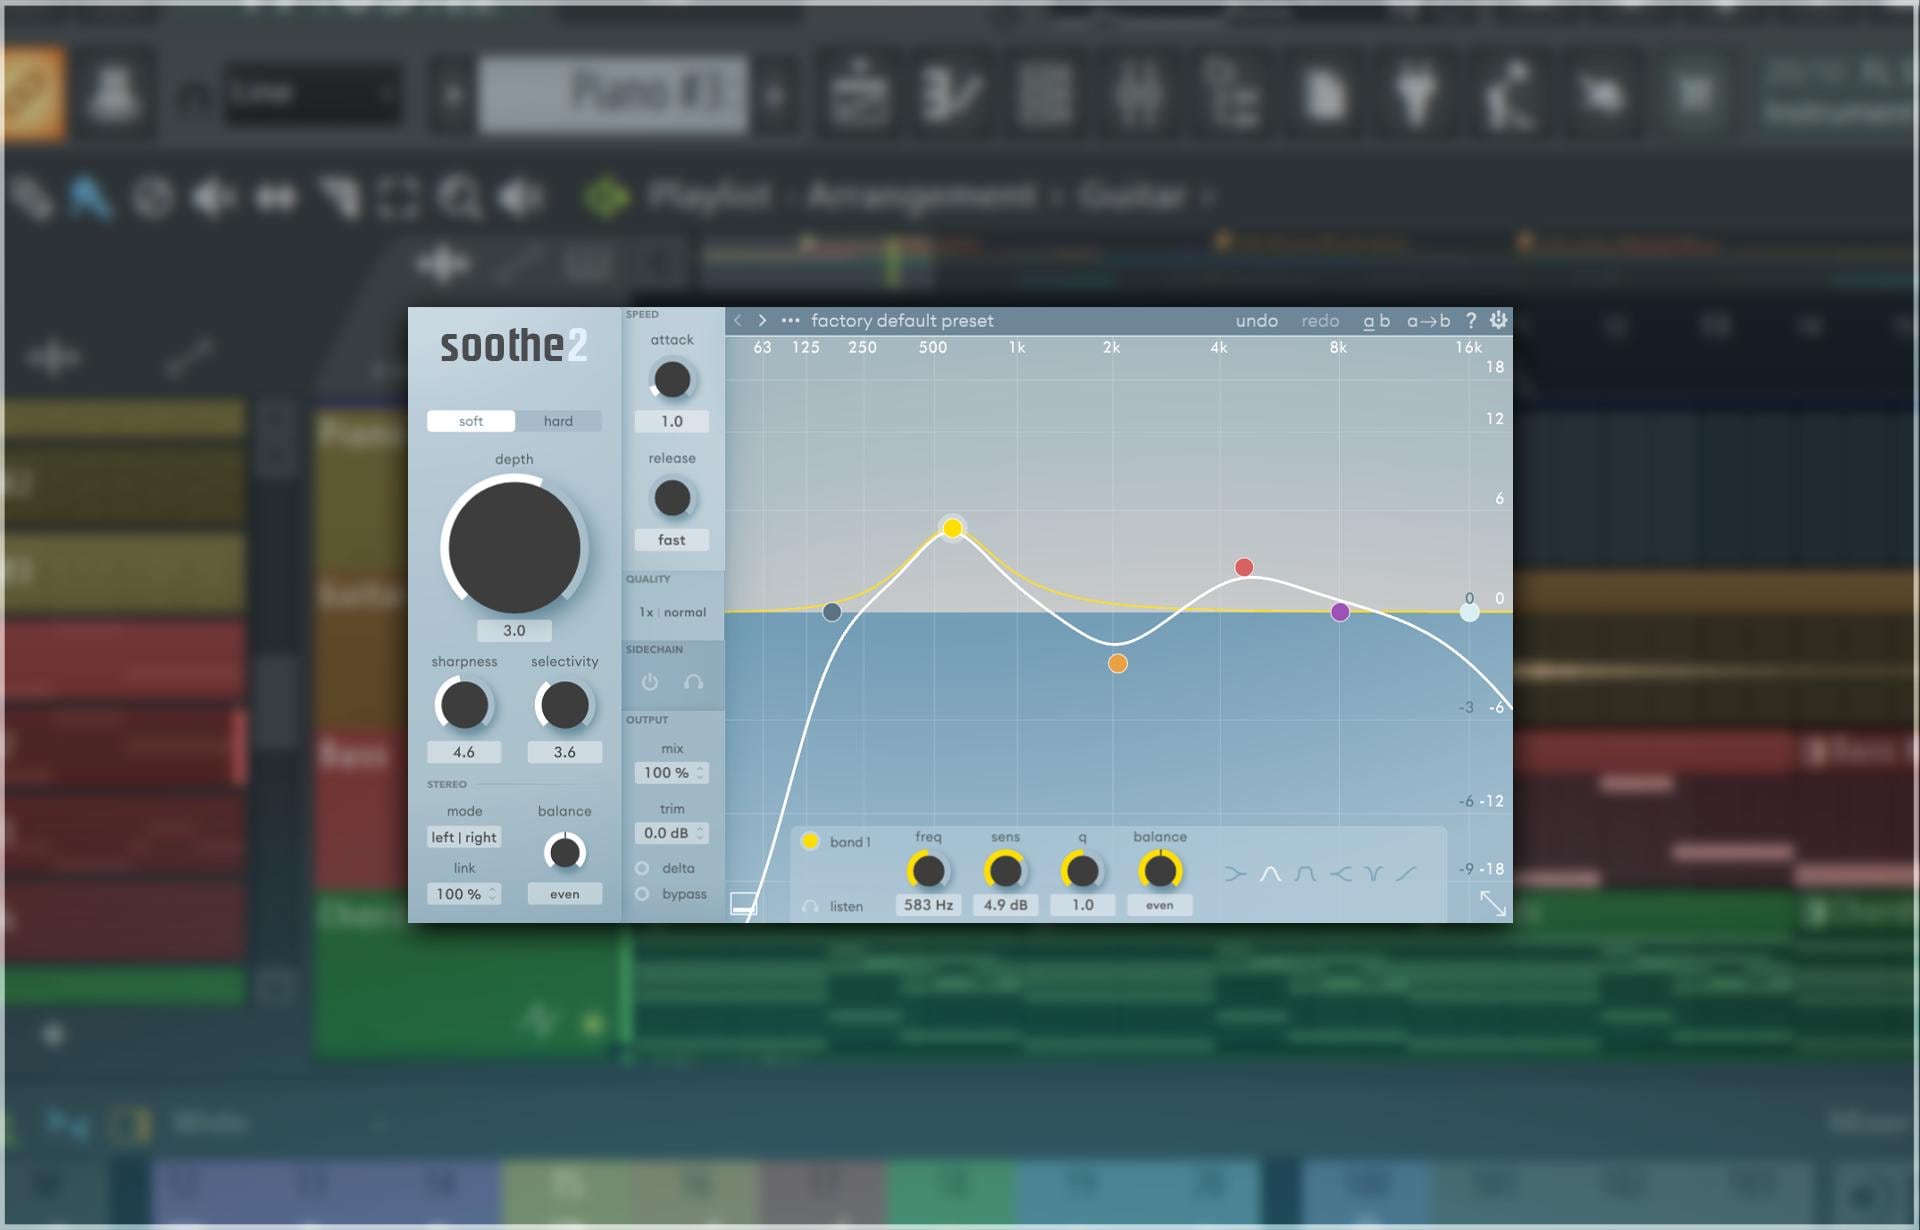The height and width of the screenshot is (1230, 1920).
Task: Open the factory default preset name menu
Action: tap(902, 321)
